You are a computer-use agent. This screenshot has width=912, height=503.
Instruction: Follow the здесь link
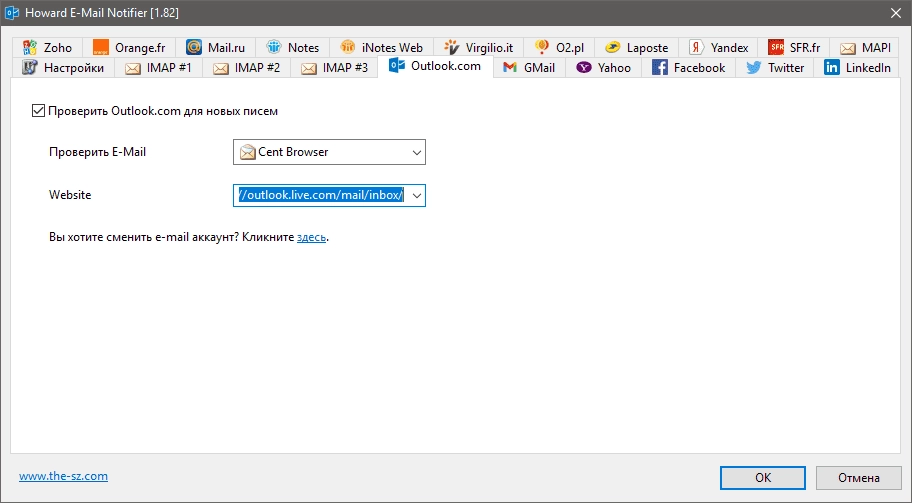tap(311, 237)
